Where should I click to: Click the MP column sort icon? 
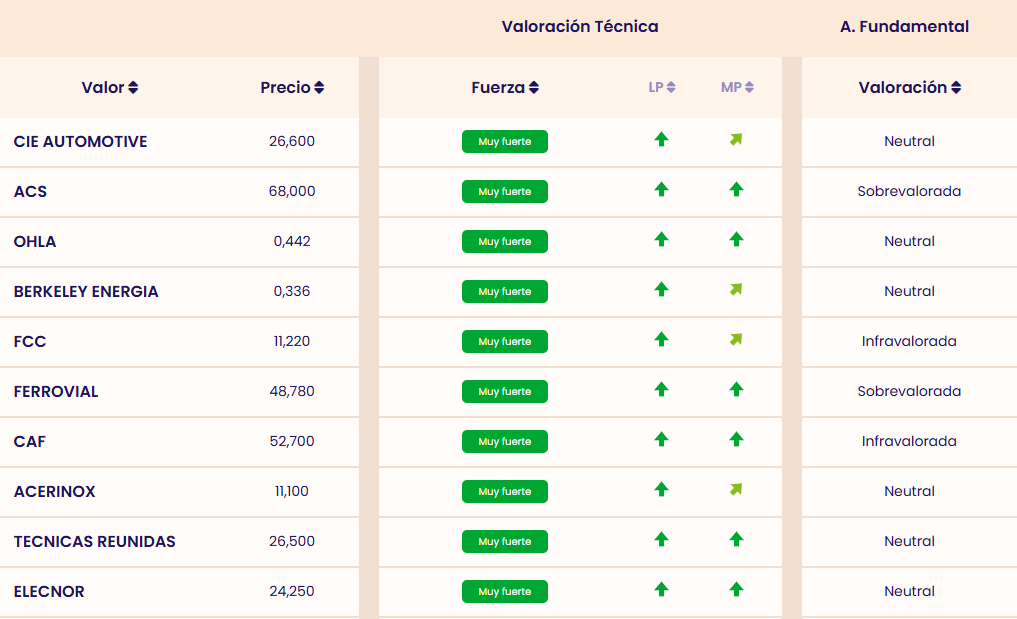(749, 88)
